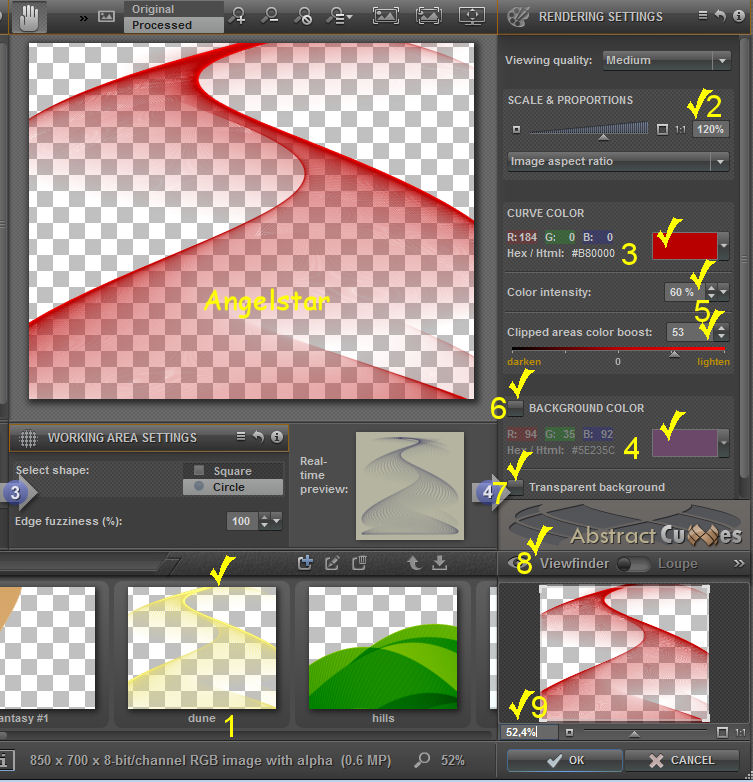Viewport: 753px width, 782px height.
Task: Click the zoom out magnifier icon
Action: coord(270,16)
